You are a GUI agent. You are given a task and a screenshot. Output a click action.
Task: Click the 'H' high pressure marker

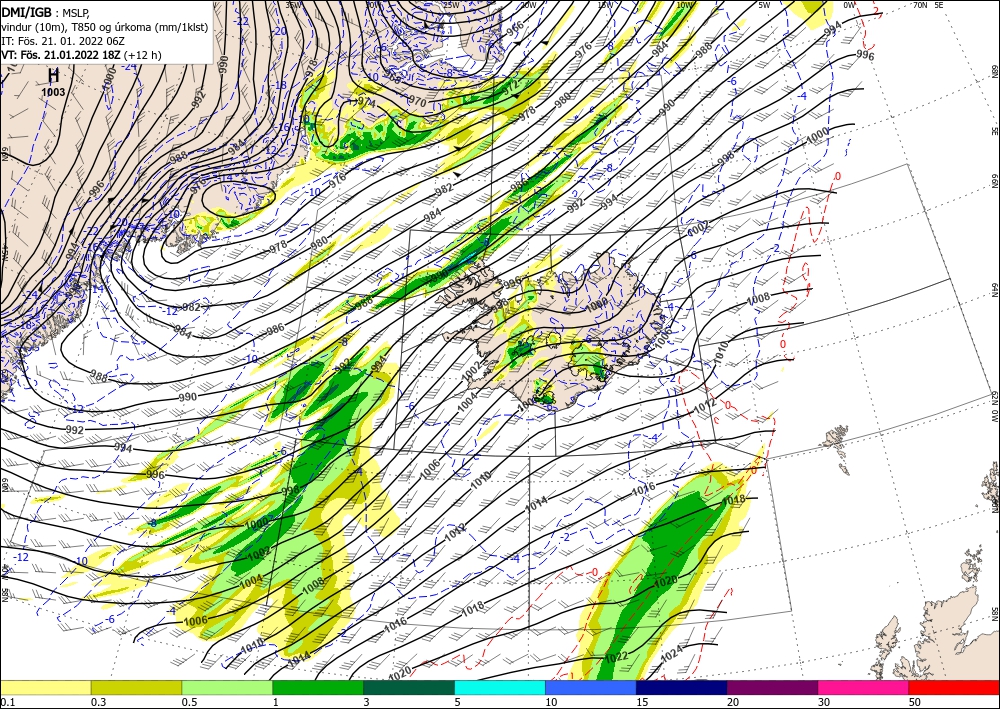point(54,76)
